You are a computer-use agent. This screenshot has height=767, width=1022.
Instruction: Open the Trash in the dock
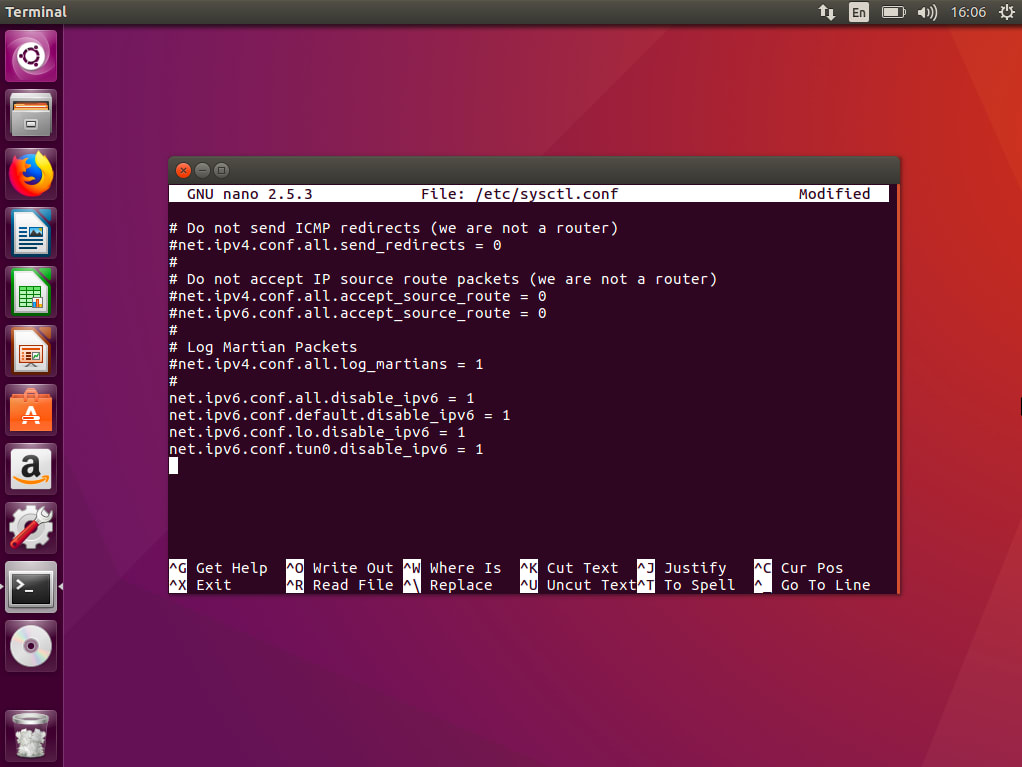(x=31, y=735)
